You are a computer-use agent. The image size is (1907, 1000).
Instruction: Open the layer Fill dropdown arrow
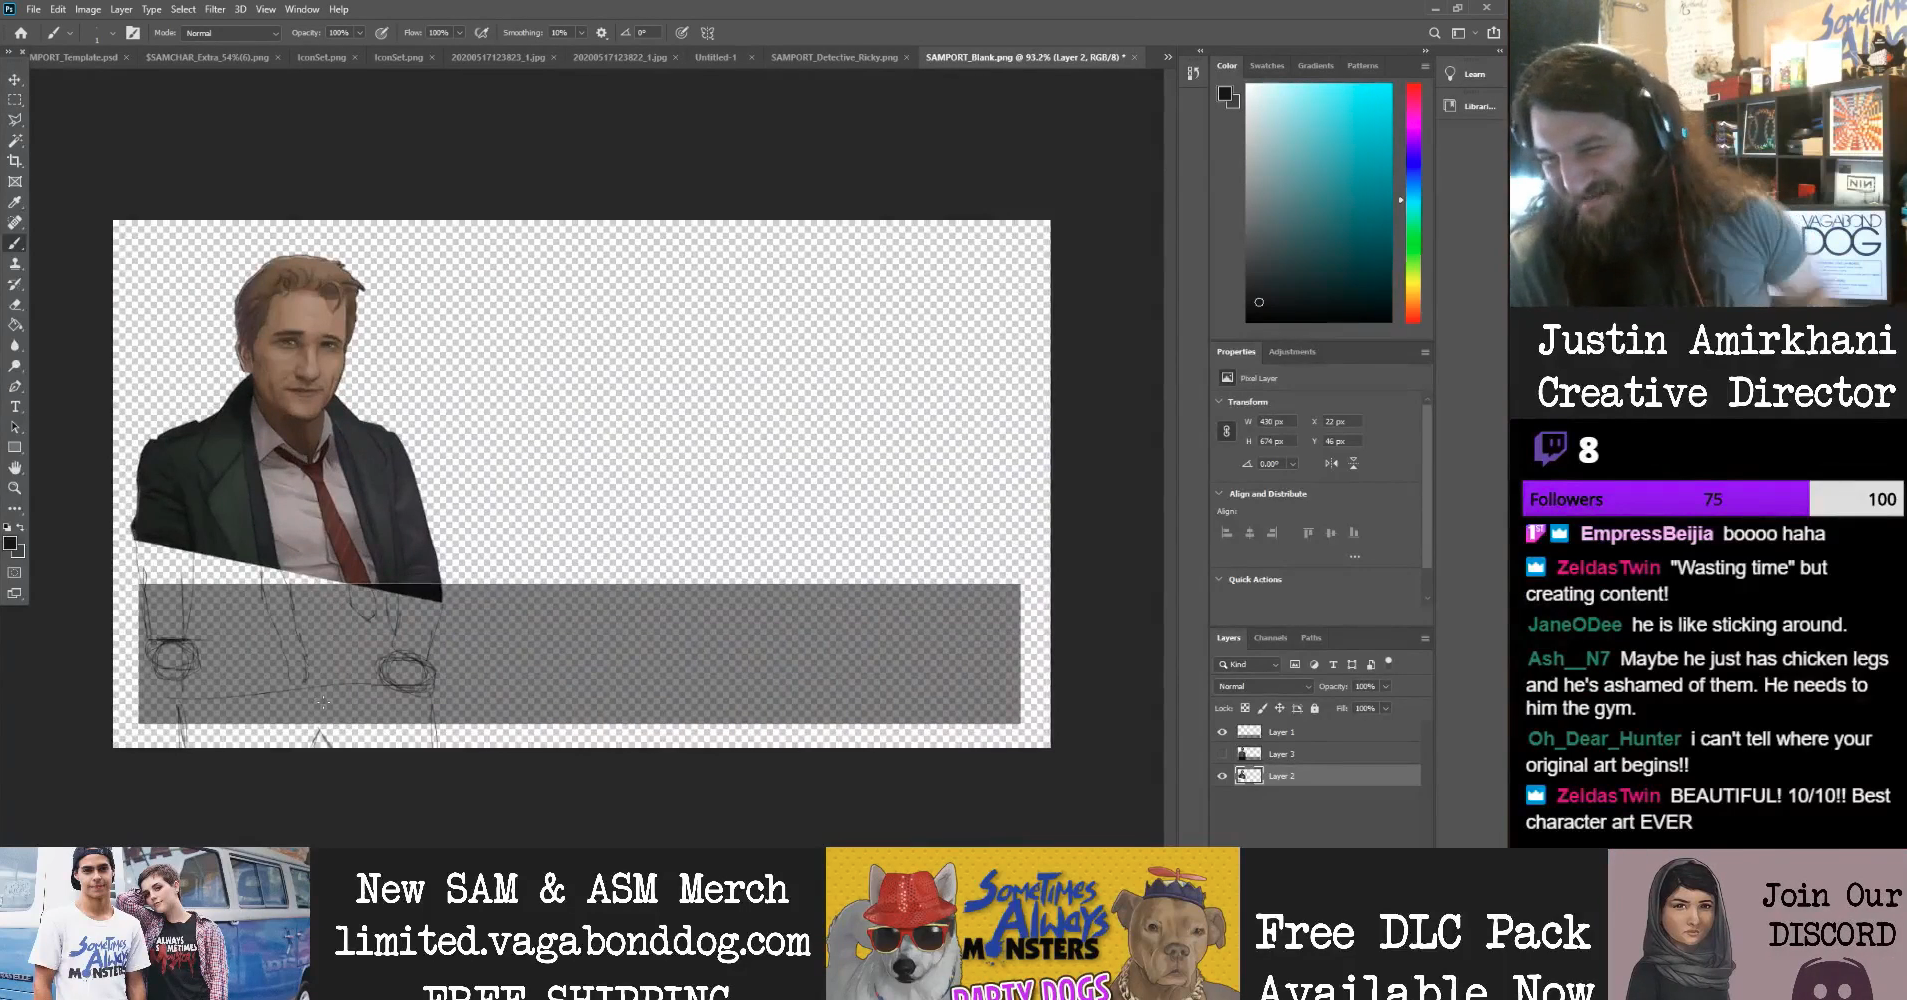[x=1386, y=708]
